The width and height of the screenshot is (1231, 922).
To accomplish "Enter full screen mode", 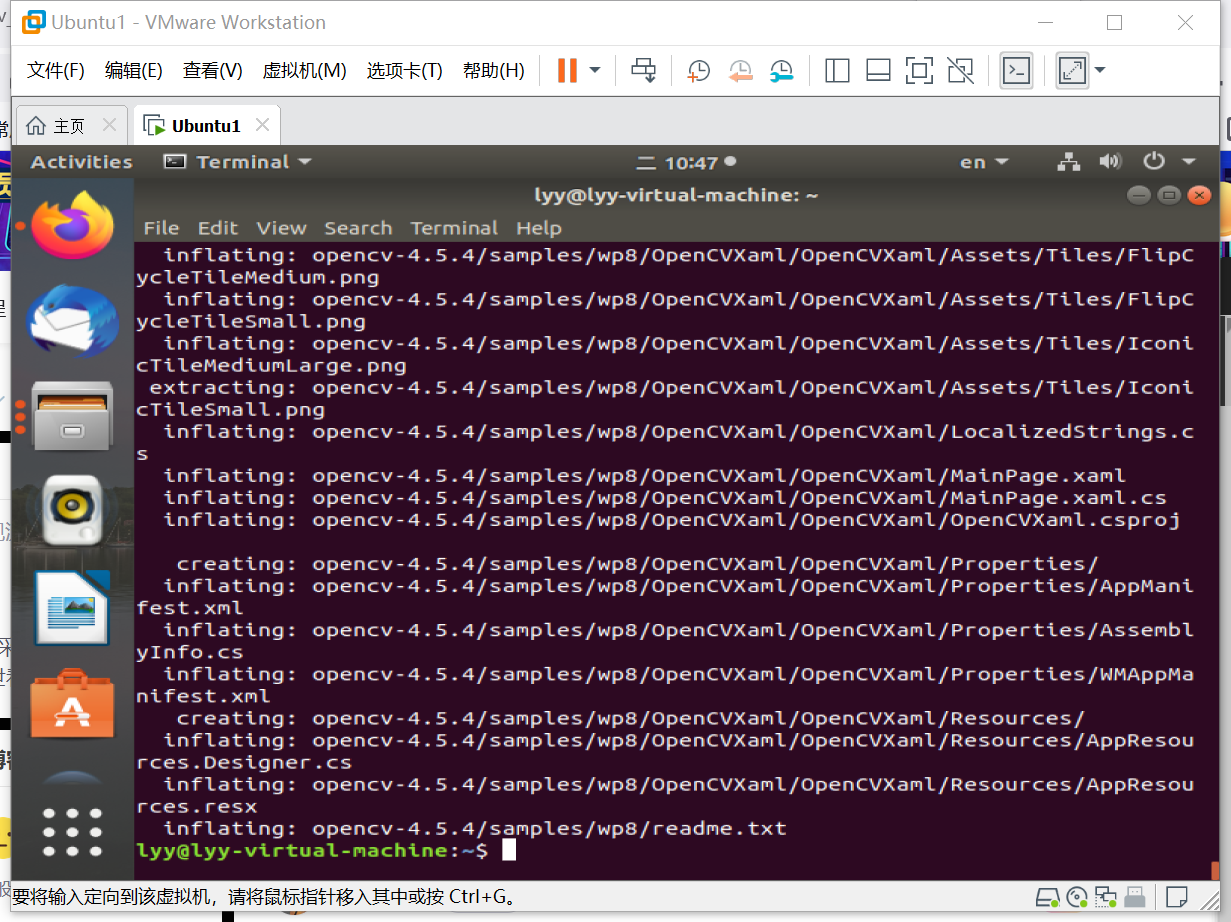I will pyautogui.click(x=919, y=70).
